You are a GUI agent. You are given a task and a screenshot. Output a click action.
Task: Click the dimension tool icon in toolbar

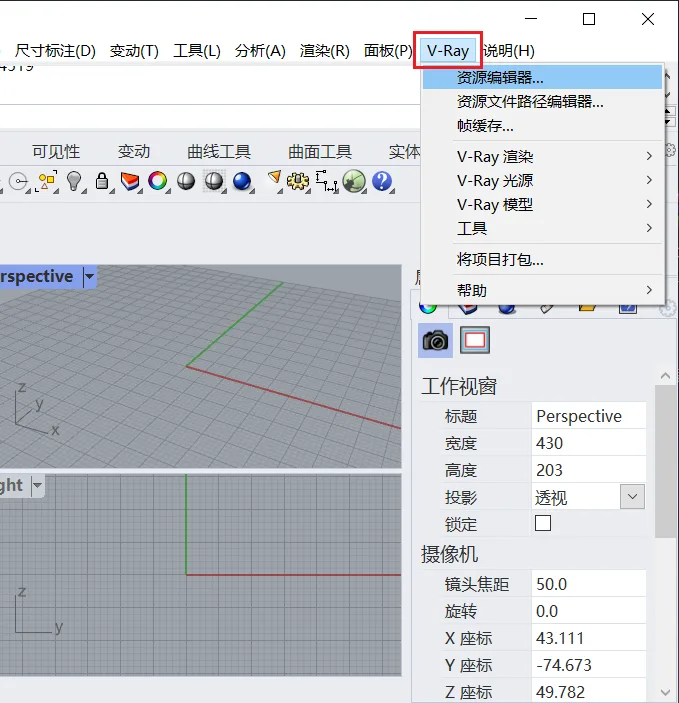(x=326, y=182)
